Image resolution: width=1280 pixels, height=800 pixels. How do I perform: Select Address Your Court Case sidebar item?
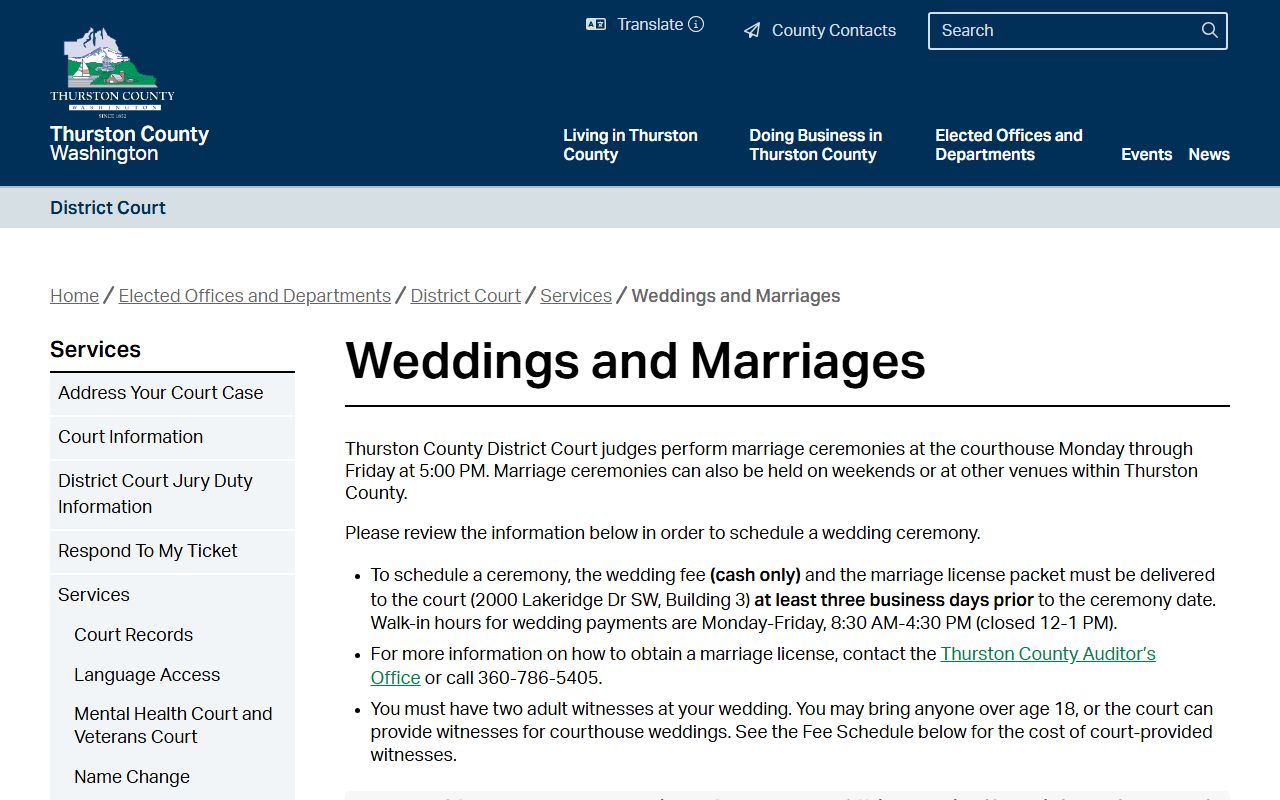coord(172,393)
